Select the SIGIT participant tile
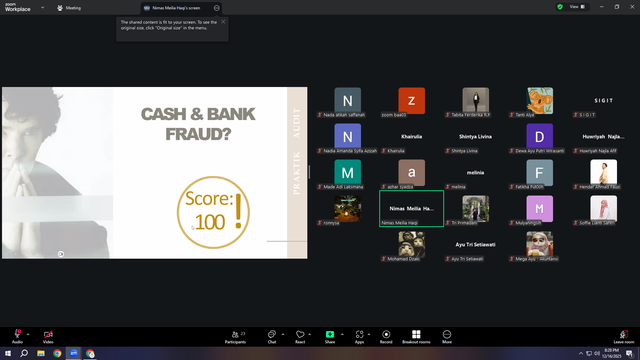The height and width of the screenshot is (360, 640). pyautogui.click(x=604, y=102)
